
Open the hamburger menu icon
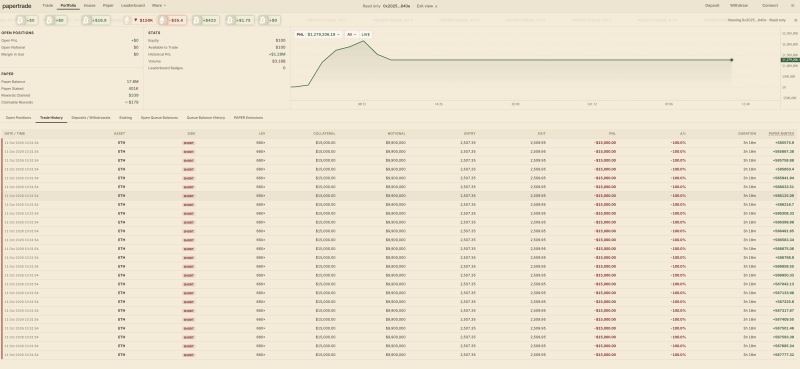coord(792,6)
